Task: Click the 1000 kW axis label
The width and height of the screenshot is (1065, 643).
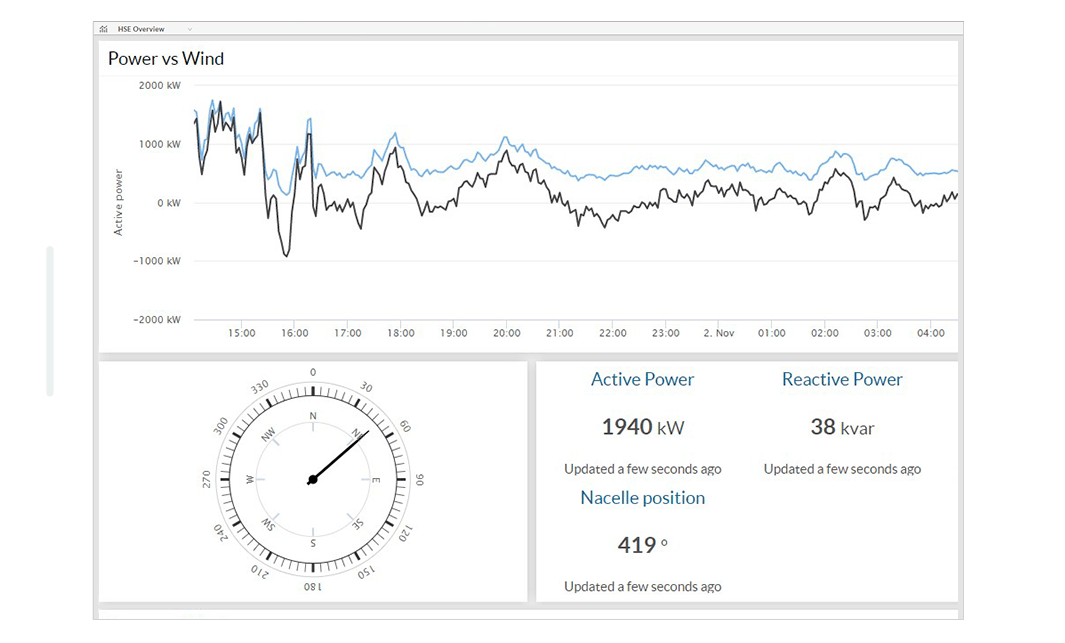Action: [160, 144]
